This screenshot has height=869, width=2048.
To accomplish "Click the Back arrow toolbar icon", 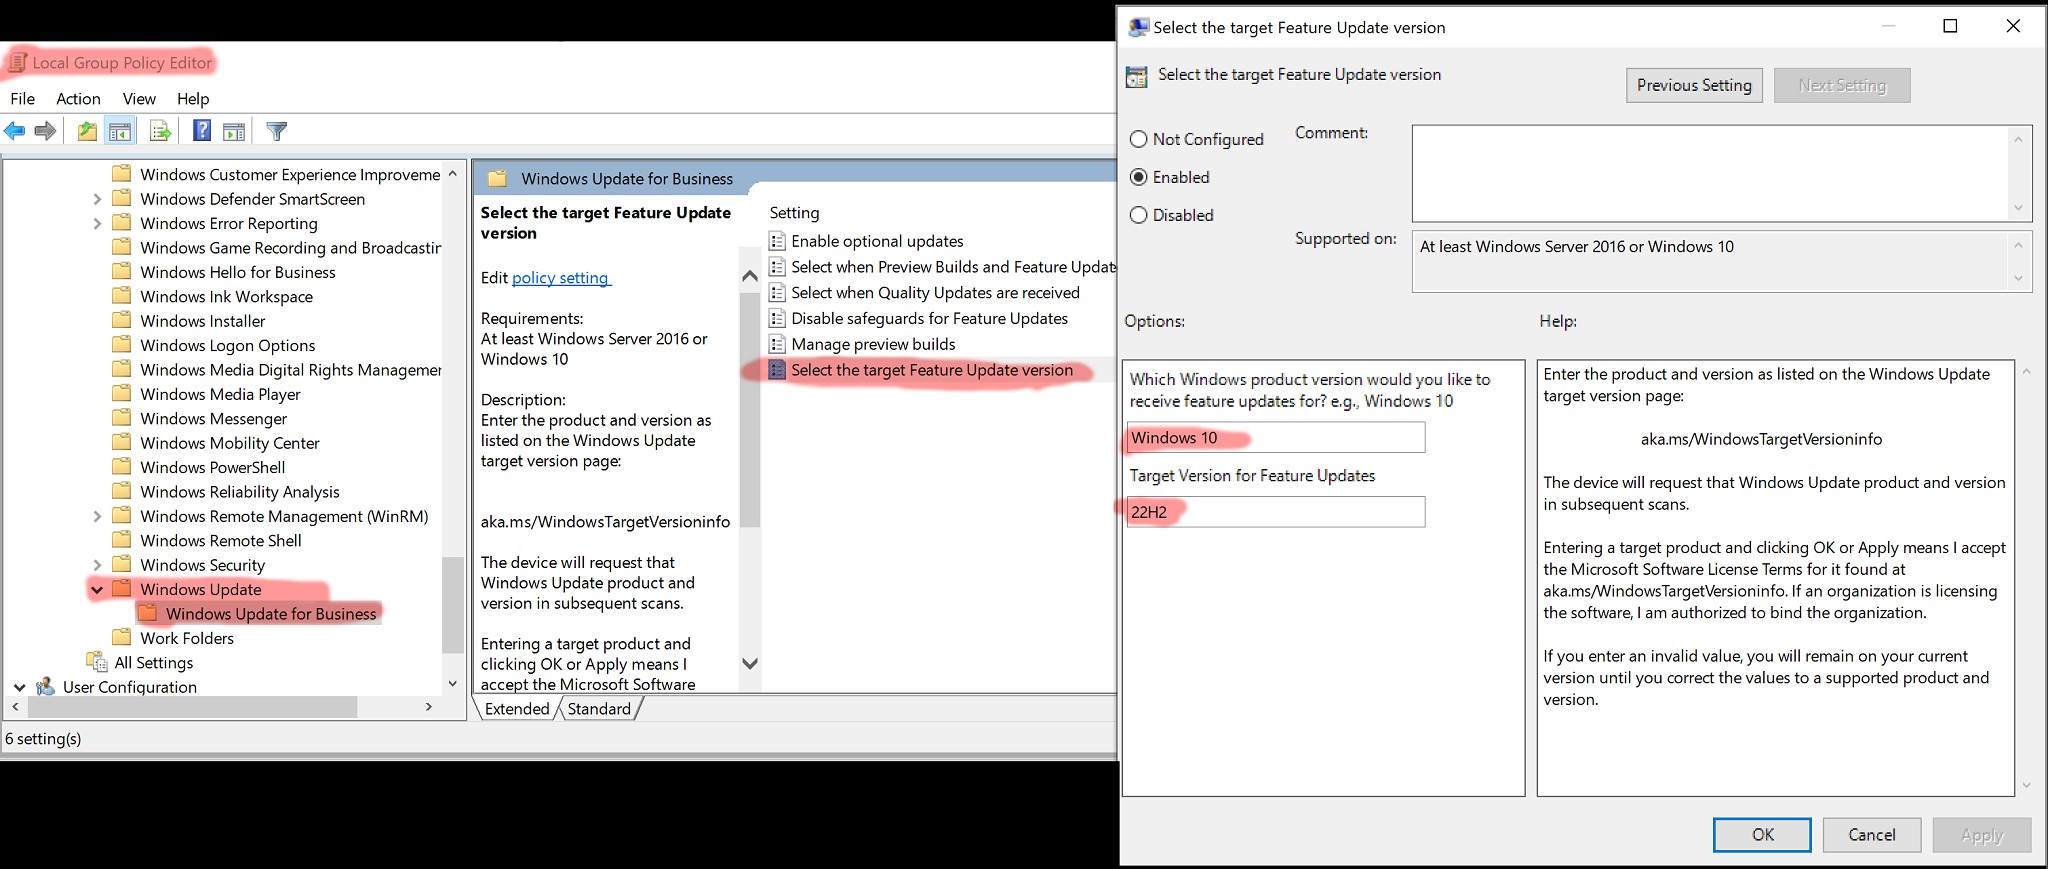I will 15,131.
